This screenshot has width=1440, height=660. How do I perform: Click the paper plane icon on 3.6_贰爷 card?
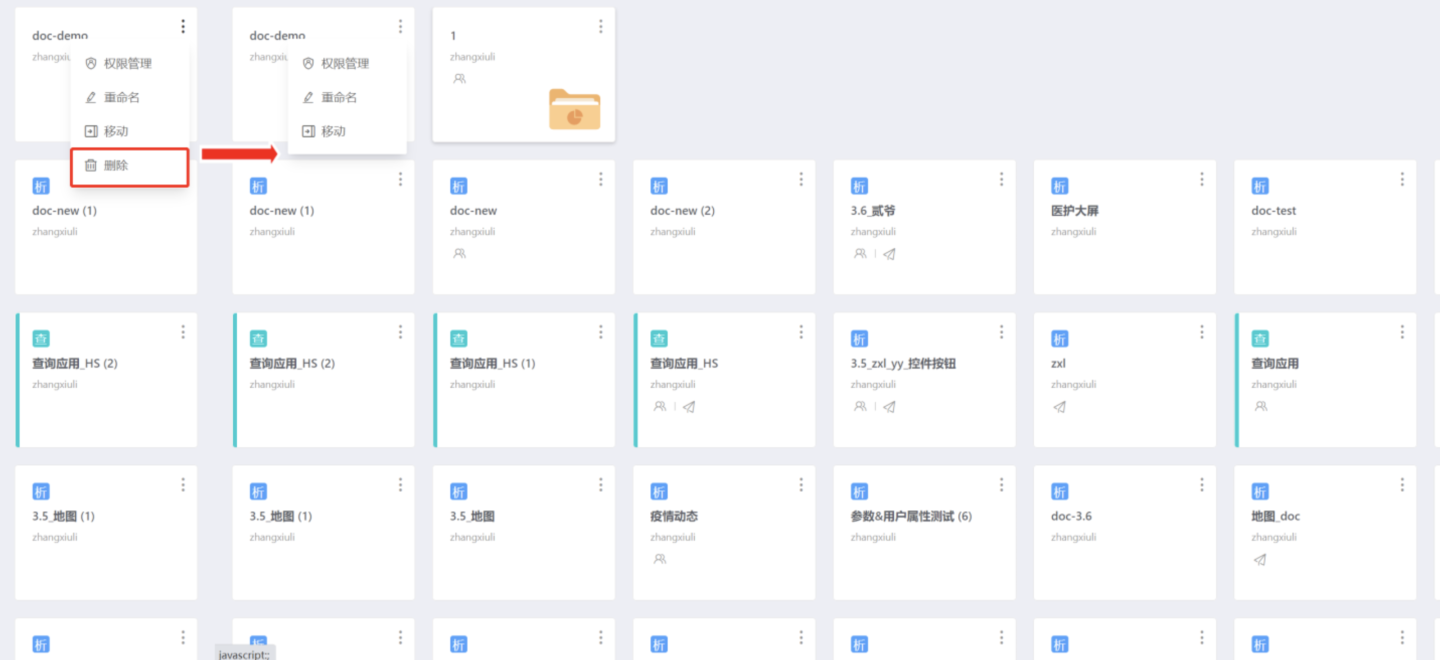click(x=889, y=254)
